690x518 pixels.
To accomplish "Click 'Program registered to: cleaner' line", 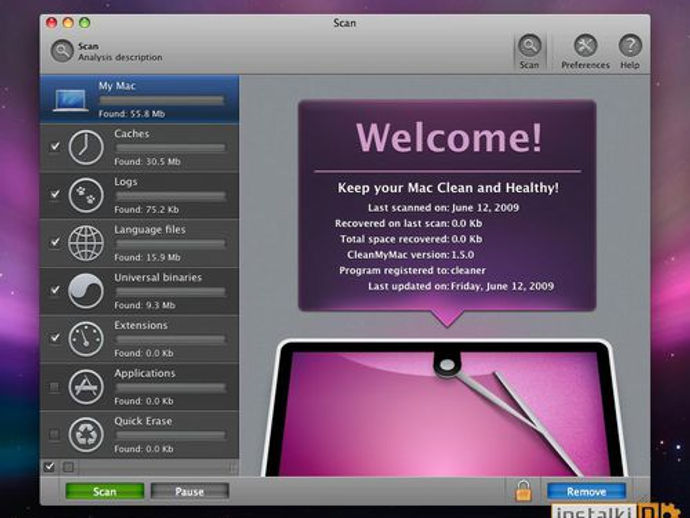I will [x=412, y=270].
